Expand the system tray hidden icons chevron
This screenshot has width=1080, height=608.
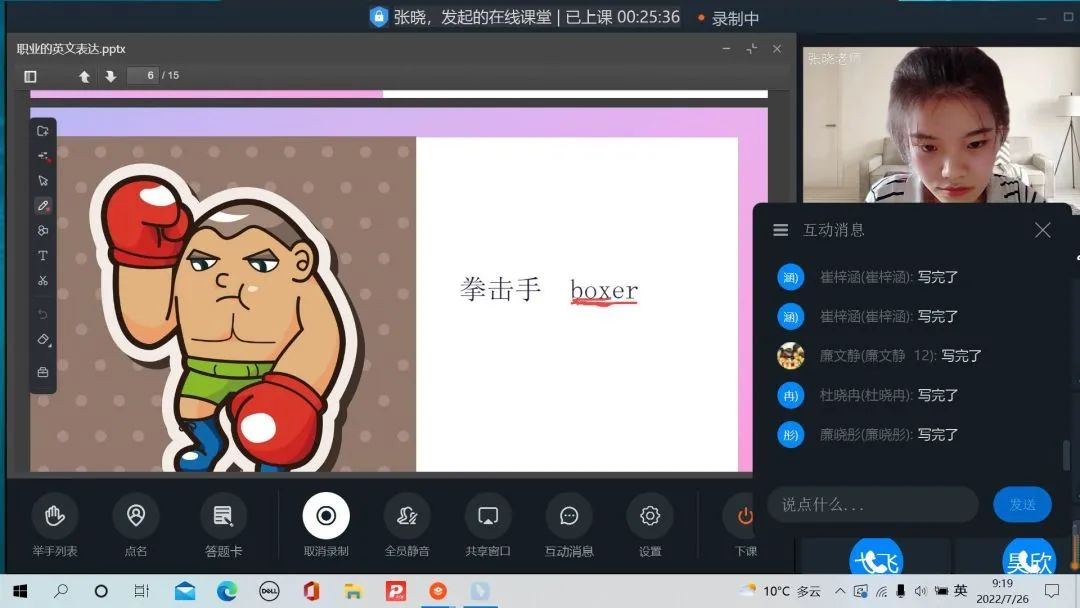point(840,591)
